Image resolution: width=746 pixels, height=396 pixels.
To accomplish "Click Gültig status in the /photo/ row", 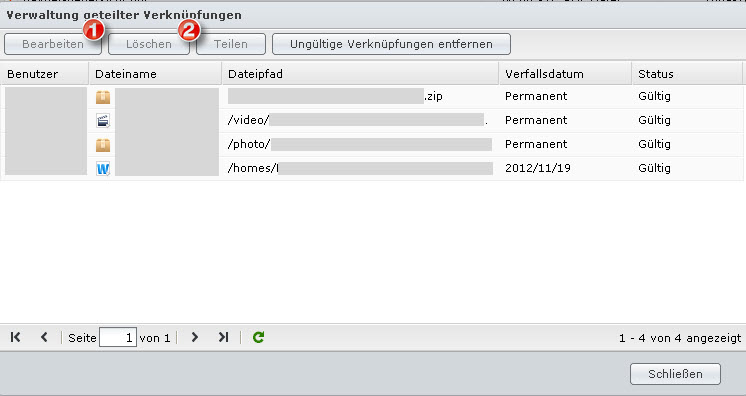I will 654,145.
